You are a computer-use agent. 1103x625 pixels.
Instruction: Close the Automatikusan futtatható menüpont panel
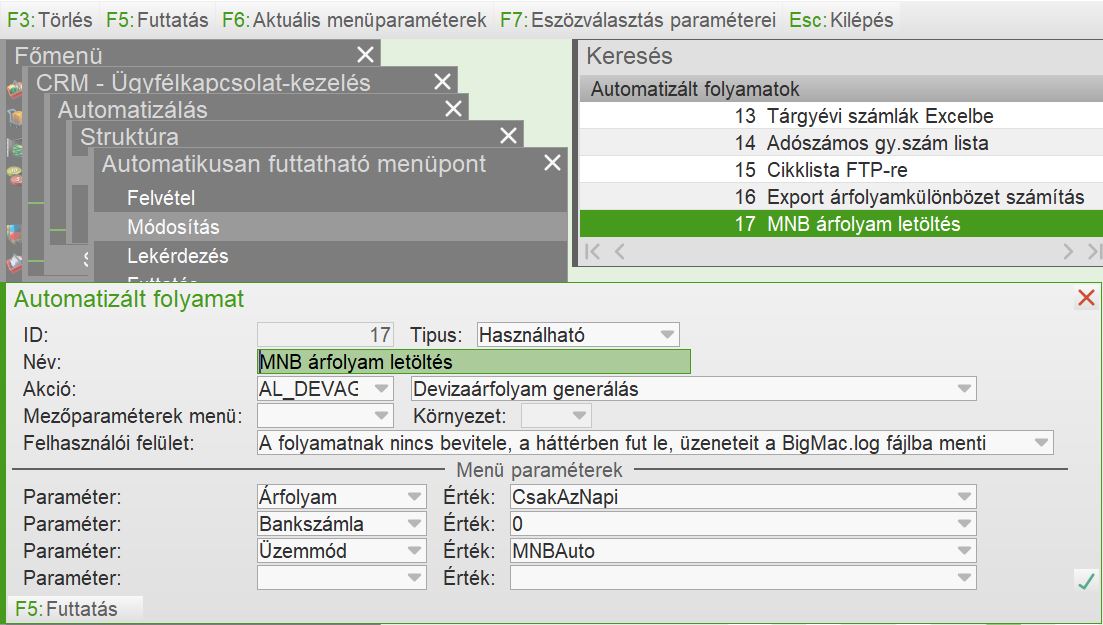[x=553, y=163]
